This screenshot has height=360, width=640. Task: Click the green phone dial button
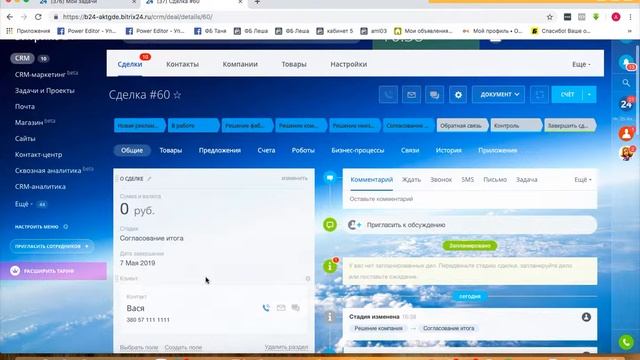(x=626, y=342)
